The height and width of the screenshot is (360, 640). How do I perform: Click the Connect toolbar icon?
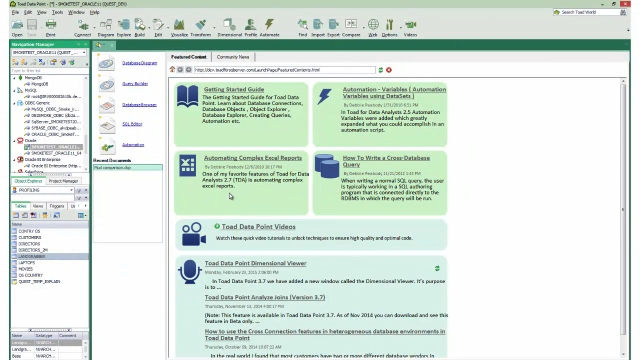(x=83, y=25)
